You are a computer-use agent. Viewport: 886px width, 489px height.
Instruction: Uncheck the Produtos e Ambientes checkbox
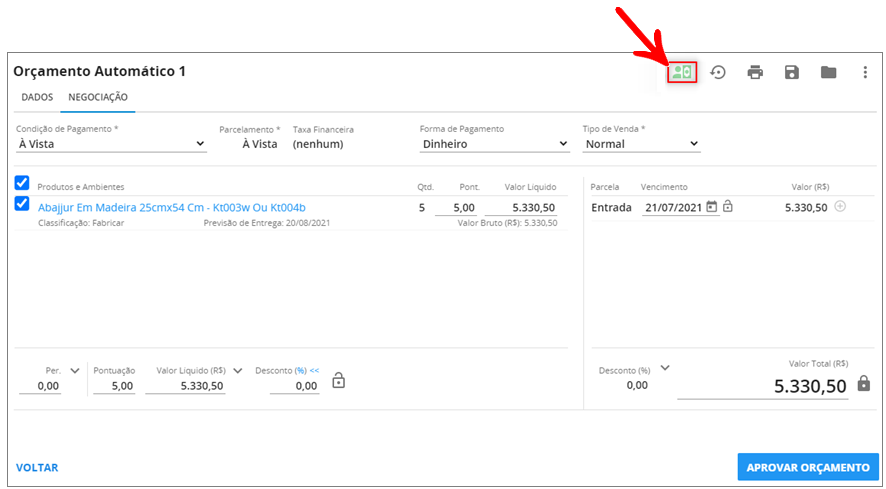22,183
